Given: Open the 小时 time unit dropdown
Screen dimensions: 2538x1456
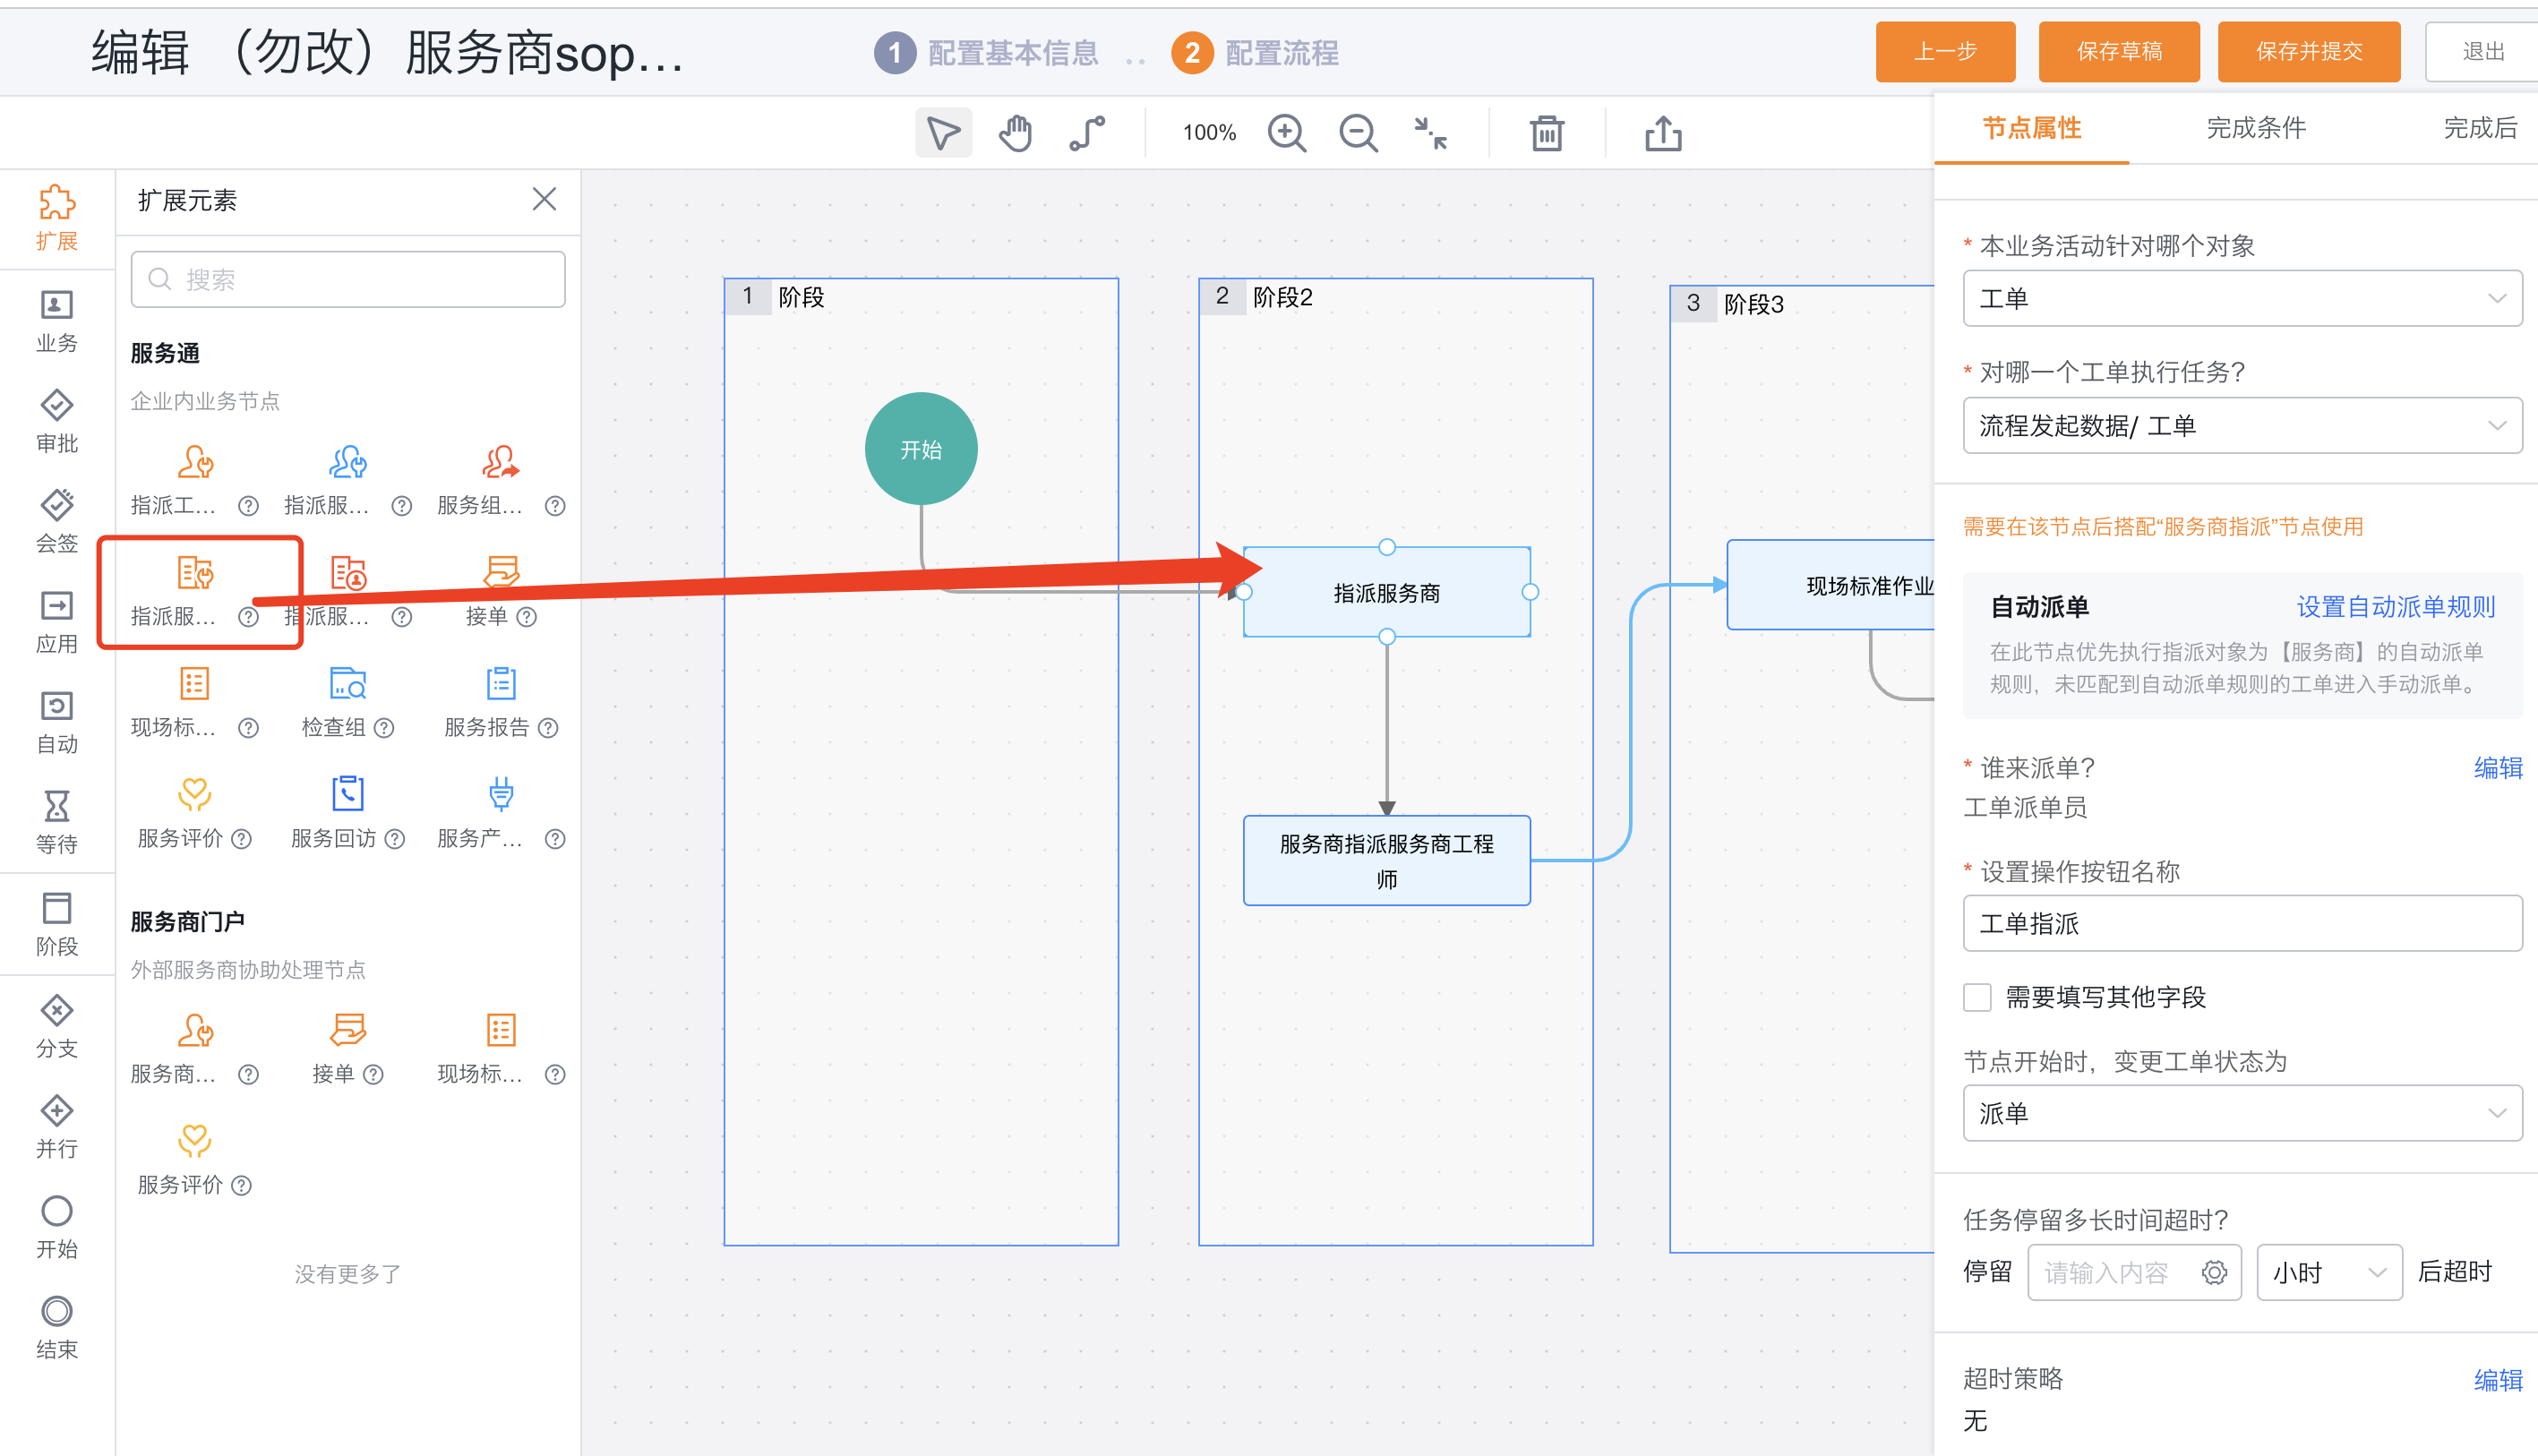Looking at the screenshot, I should tap(2329, 1272).
